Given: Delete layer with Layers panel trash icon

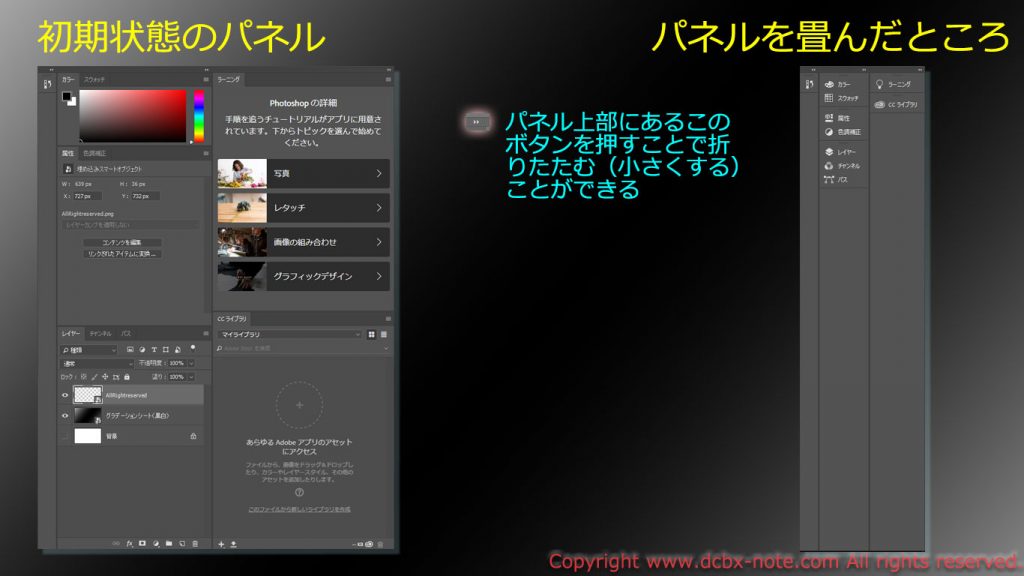Looking at the screenshot, I should (x=195, y=543).
